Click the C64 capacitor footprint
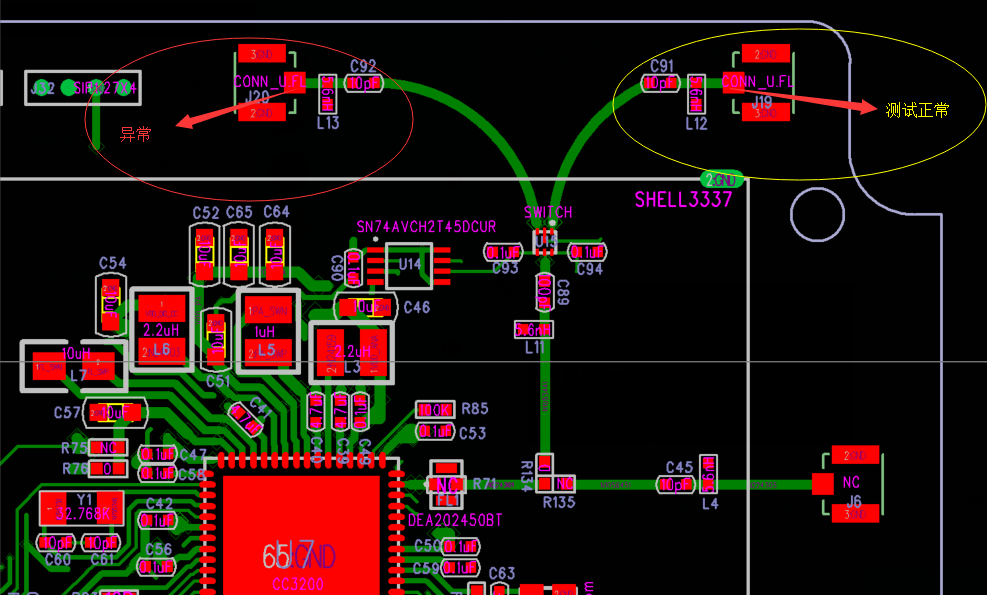The image size is (987, 595). 274,254
